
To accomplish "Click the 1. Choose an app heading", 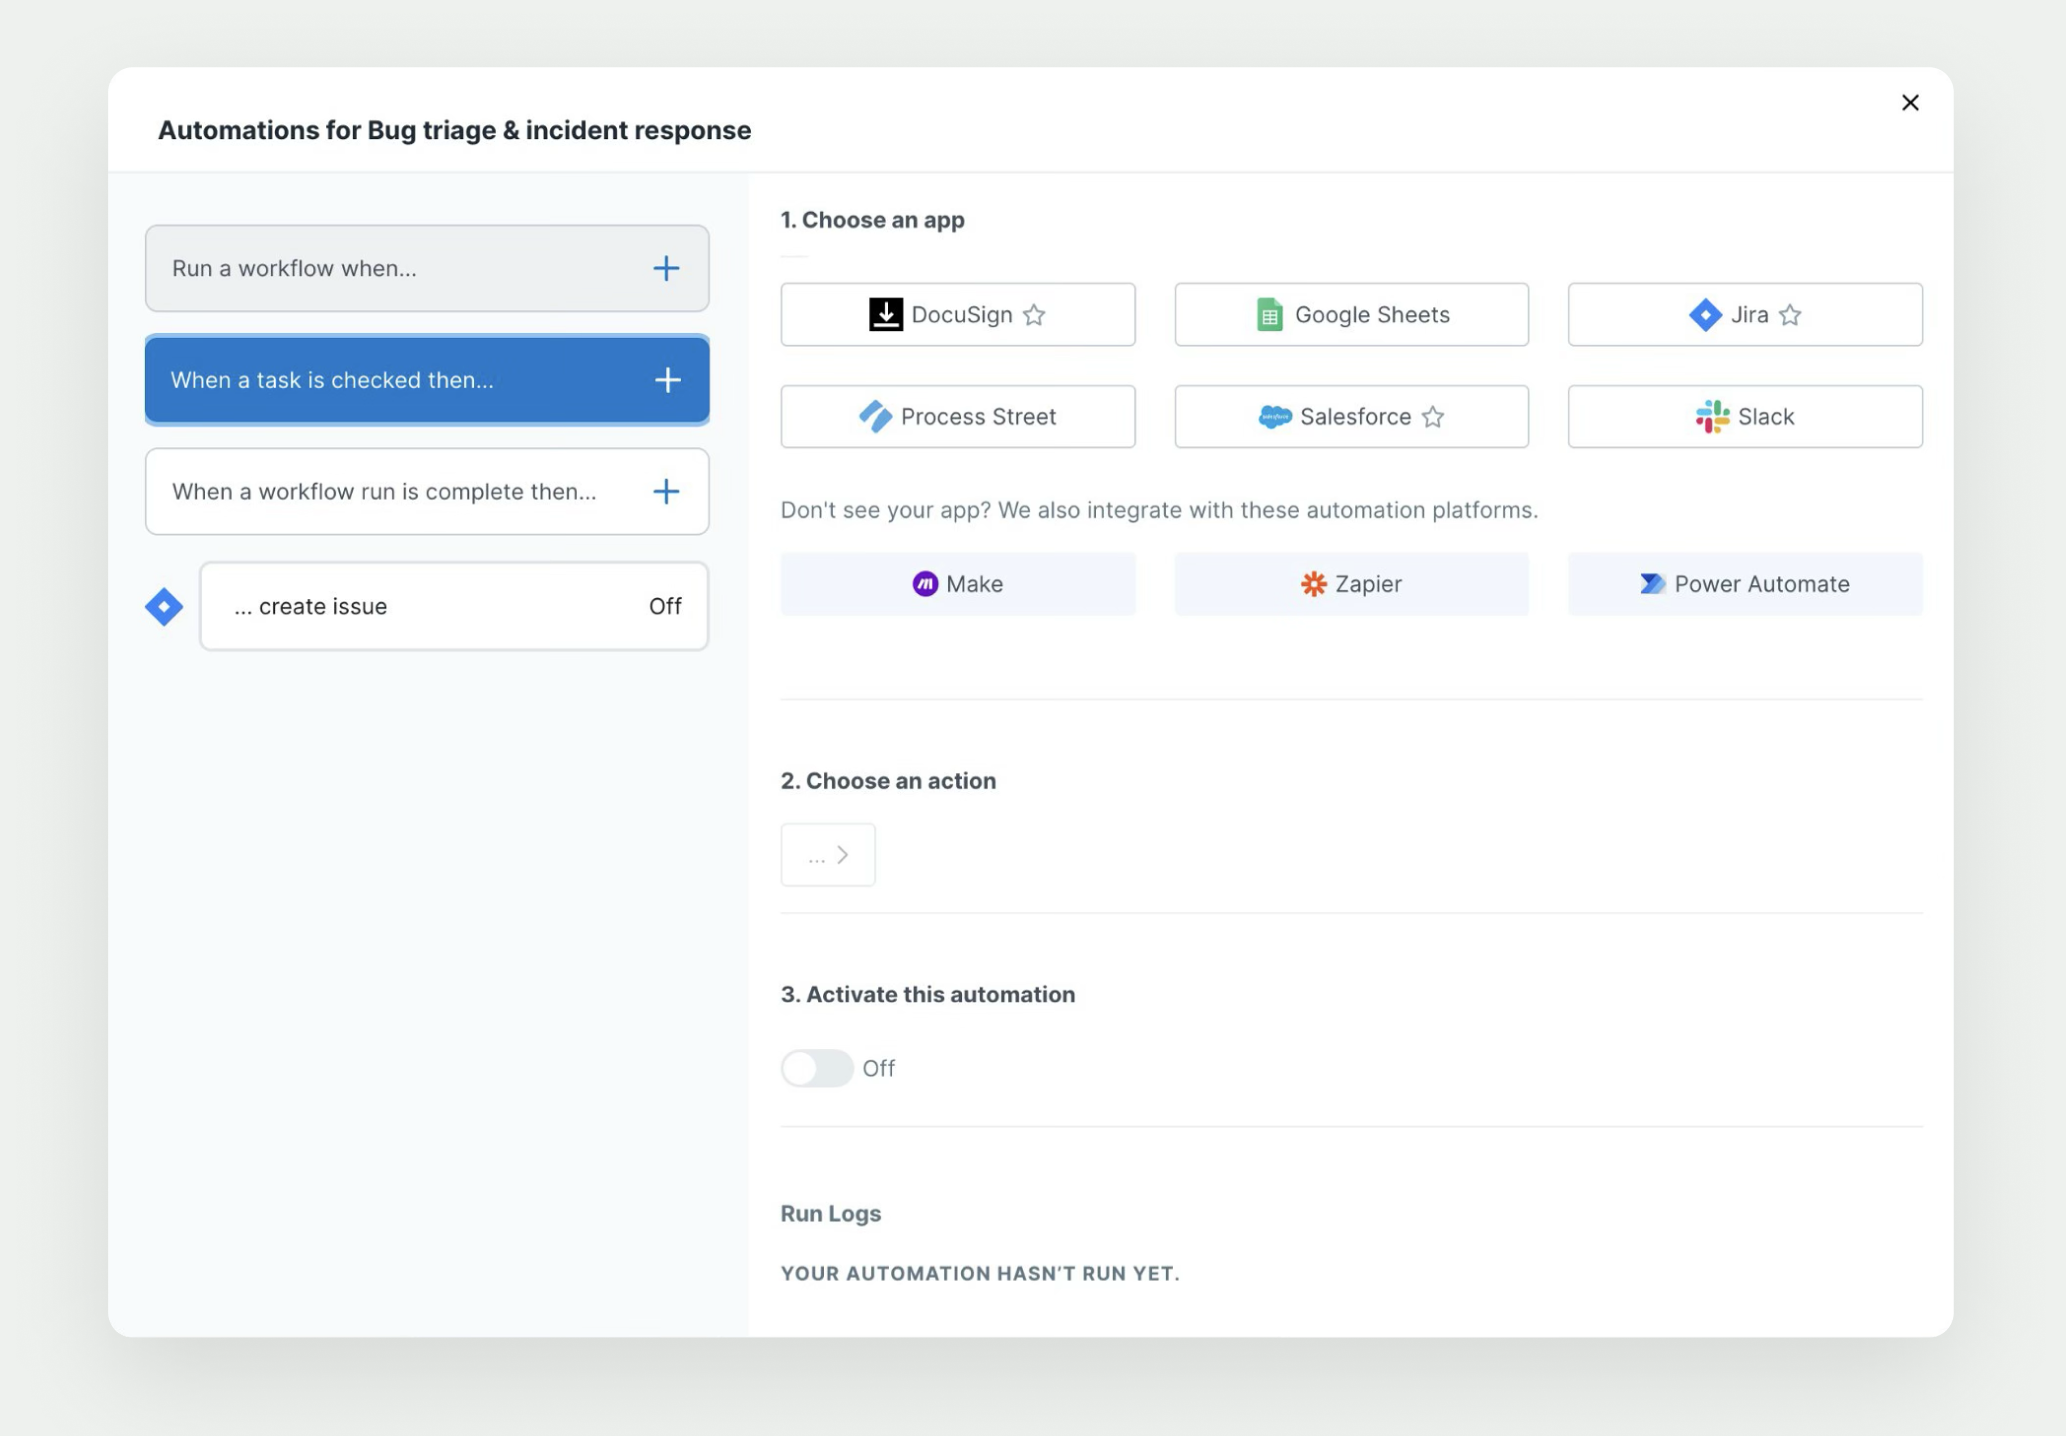I will tap(872, 220).
